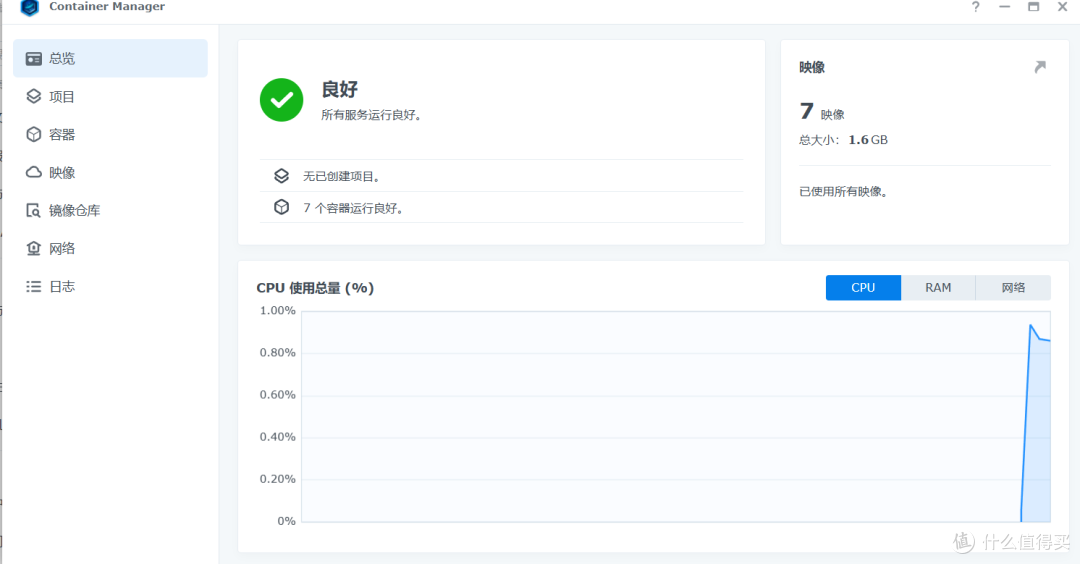
Task: Click the layers icon beside 无已创建项目
Action: pos(281,176)
